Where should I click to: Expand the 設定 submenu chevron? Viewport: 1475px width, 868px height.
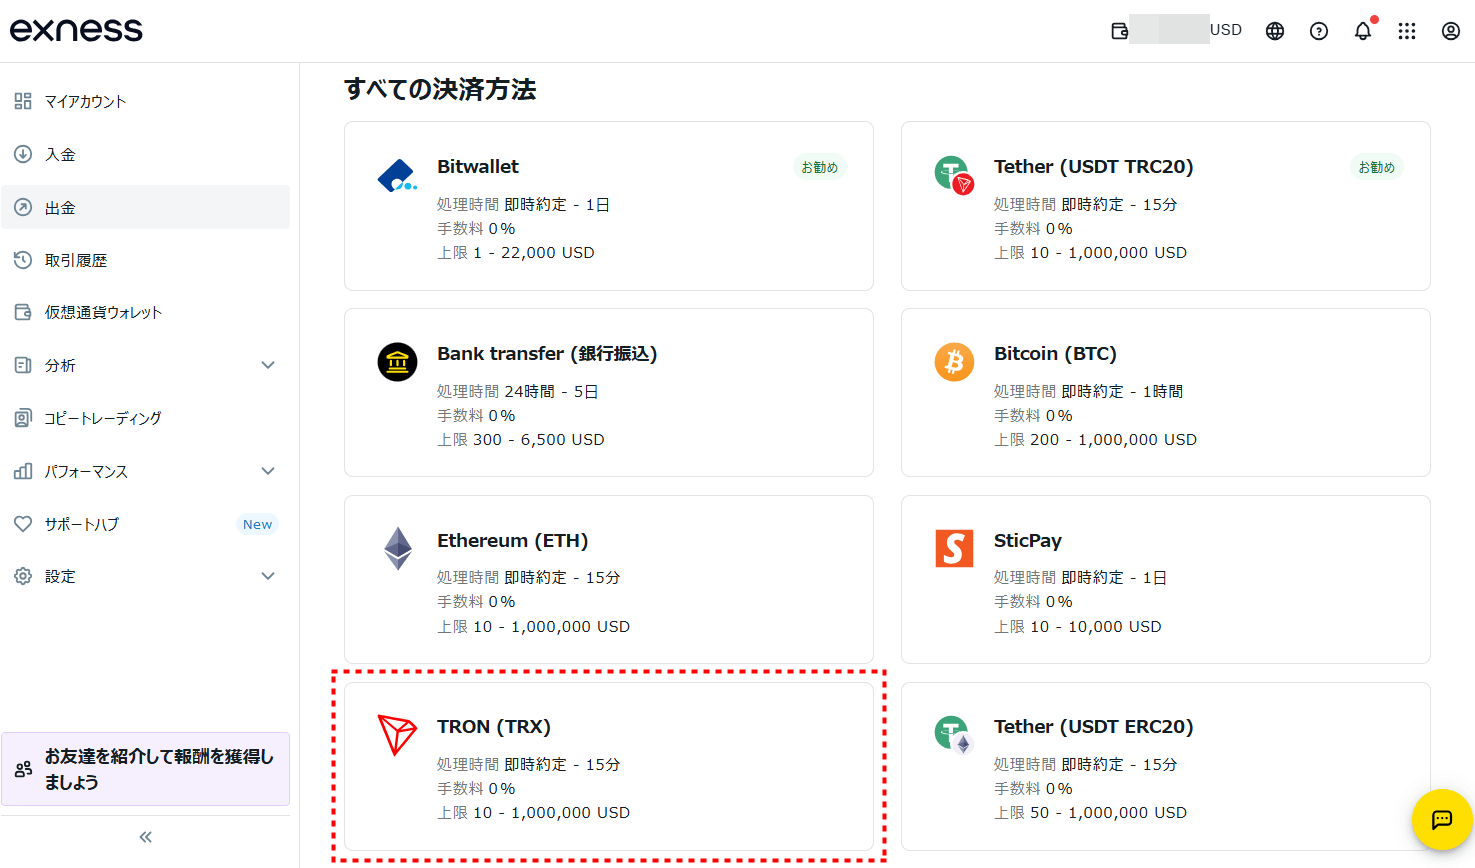[x=268, y=576]
